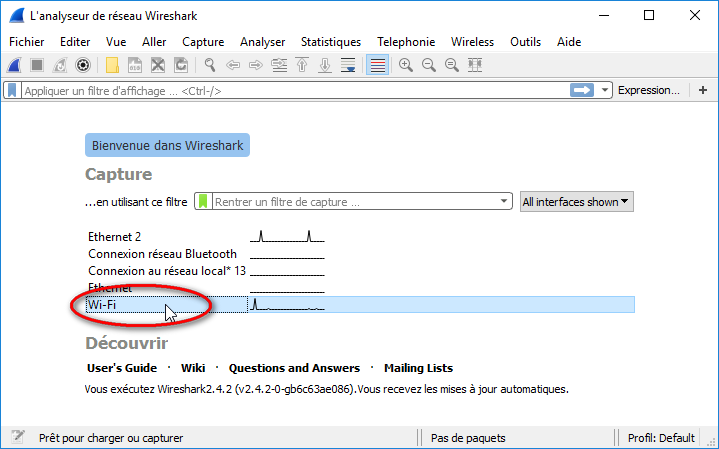The image size is (719, 449).
Task: Open a capture file via folder icon
Action: 112,65
